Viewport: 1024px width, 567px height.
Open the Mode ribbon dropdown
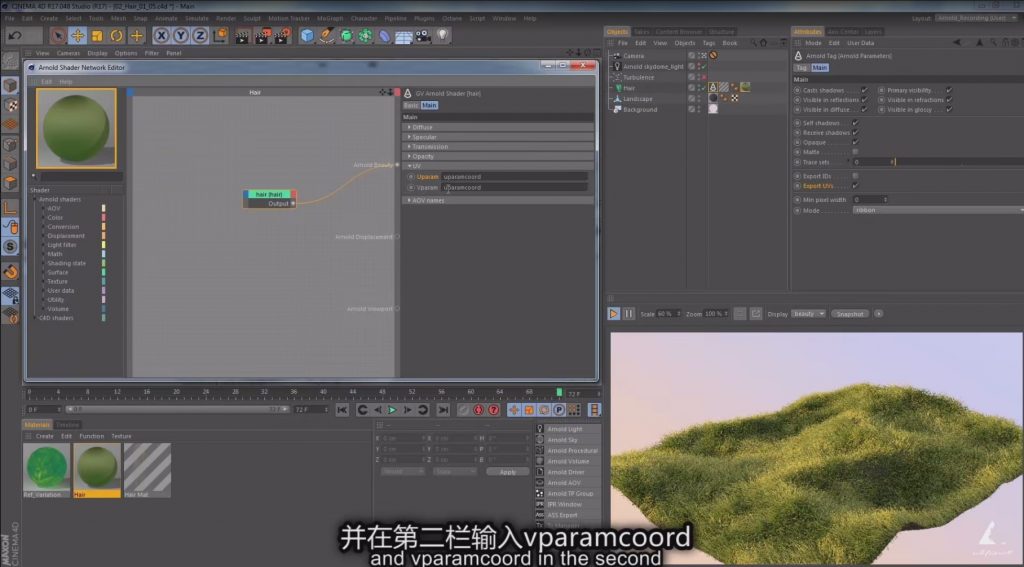point(938,210)
